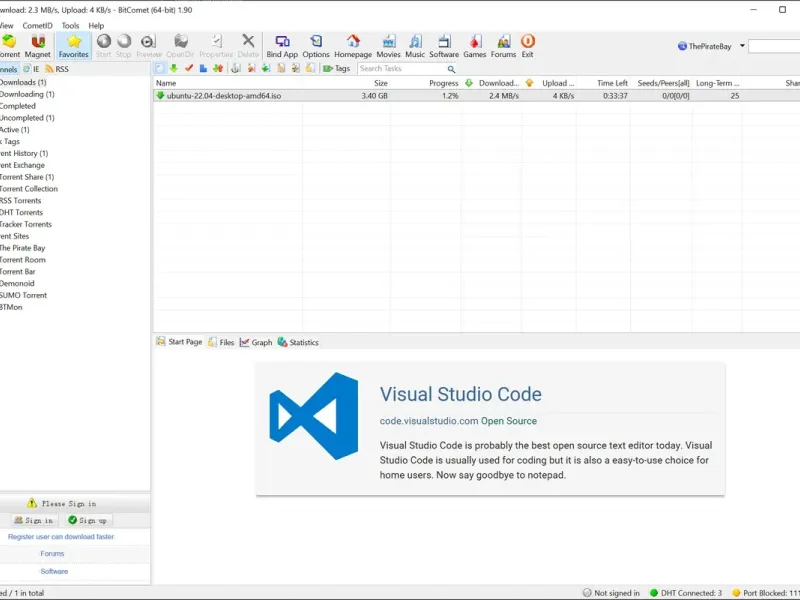Image resolution: width=800 pixels, height=600 pixels.
Task: Click the blue blocks filter icon
Action: point(203,68)
